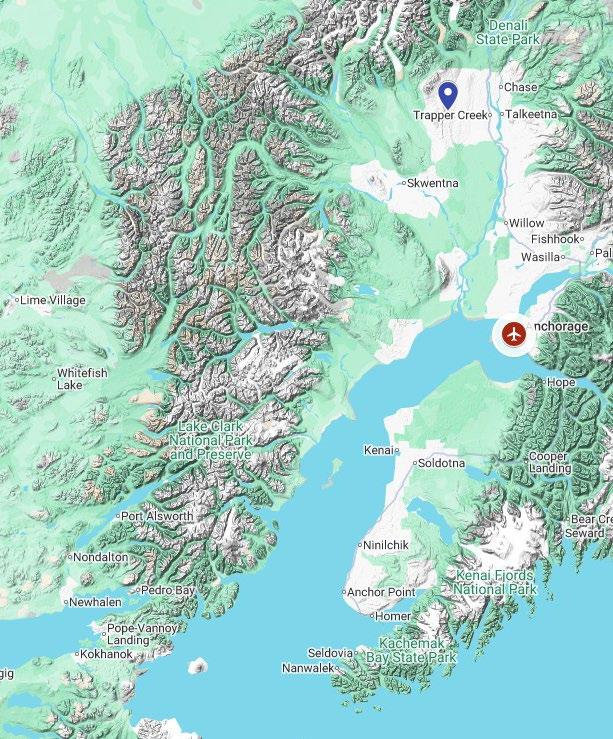Select the Wasilla city label

point(540,257)
